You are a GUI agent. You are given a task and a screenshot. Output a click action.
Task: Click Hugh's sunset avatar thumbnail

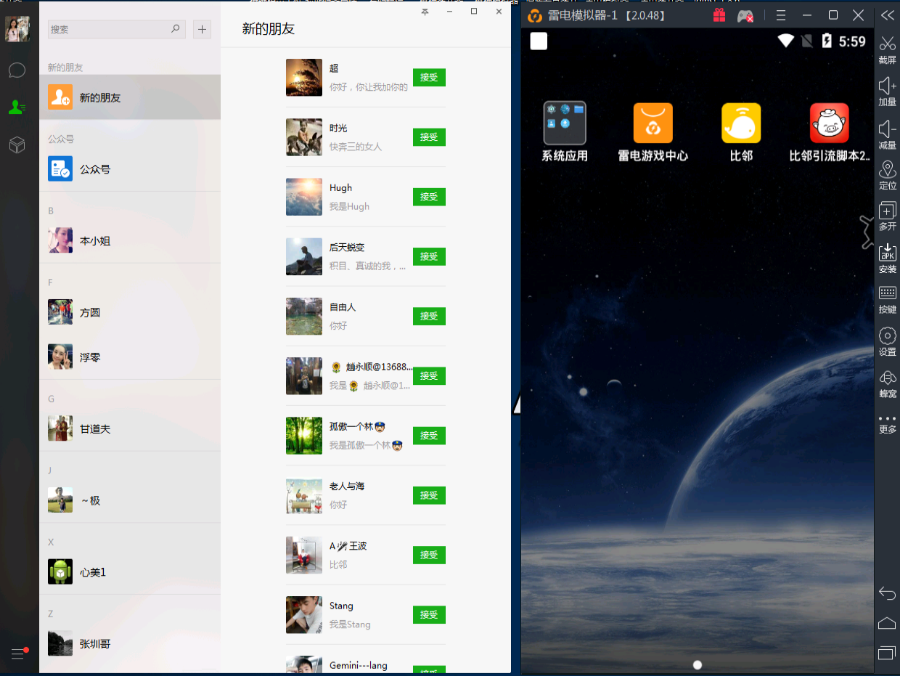(304, 197)
